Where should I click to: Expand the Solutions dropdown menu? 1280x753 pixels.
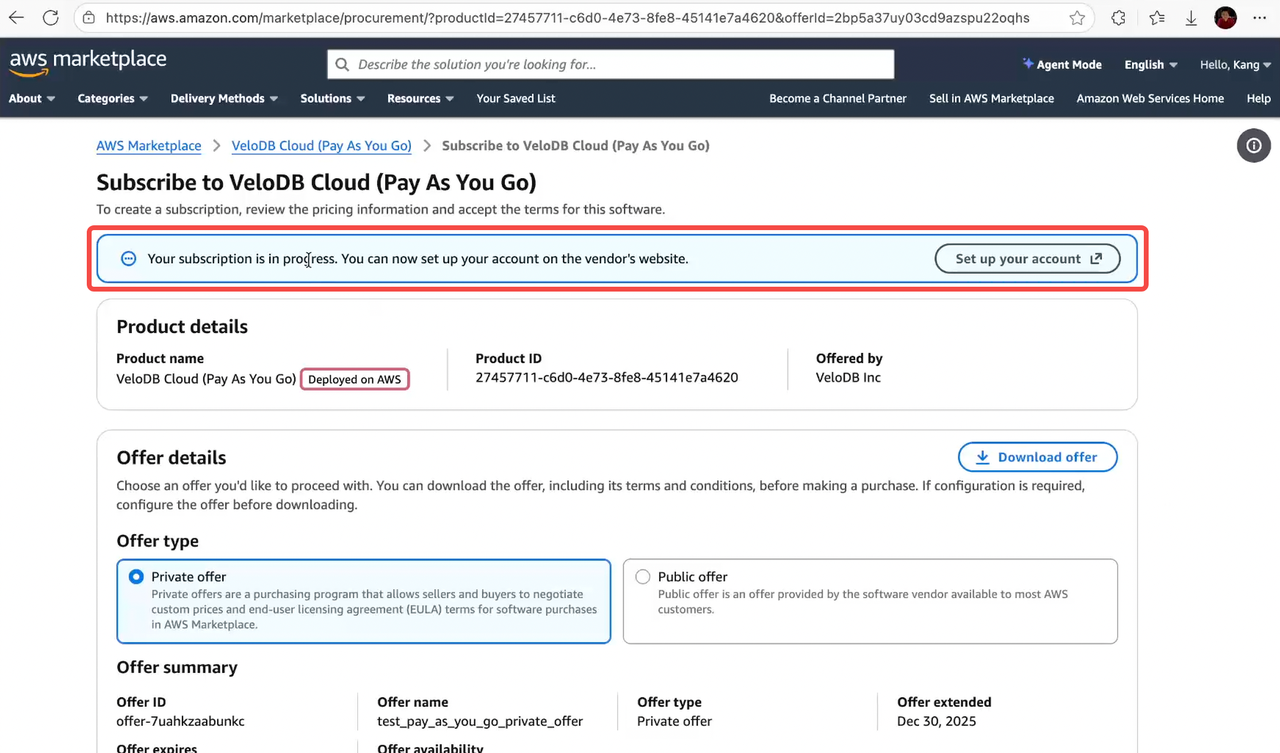click(x=333, y=98)
